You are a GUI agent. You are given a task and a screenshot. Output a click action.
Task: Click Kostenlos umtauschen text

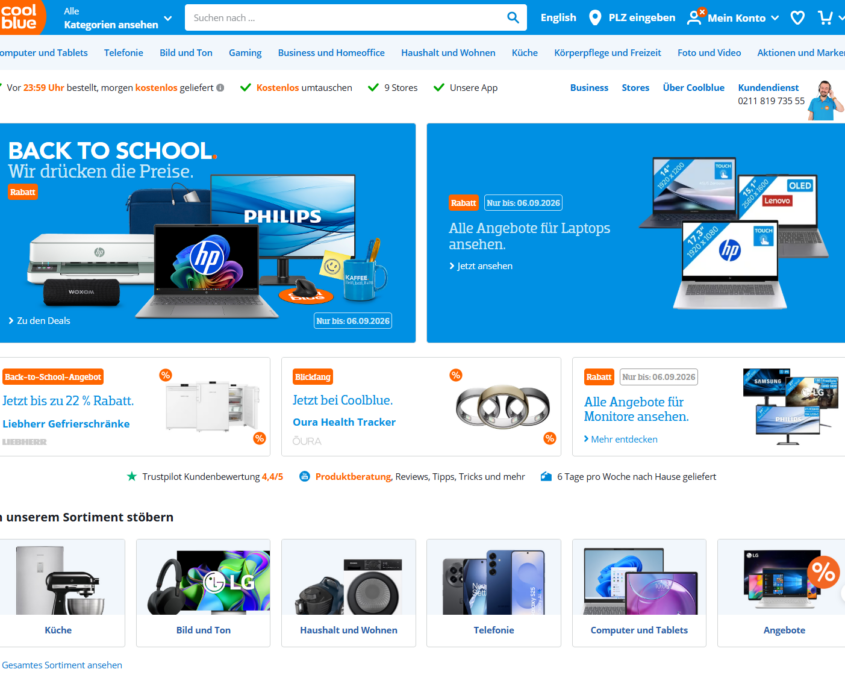304,88
